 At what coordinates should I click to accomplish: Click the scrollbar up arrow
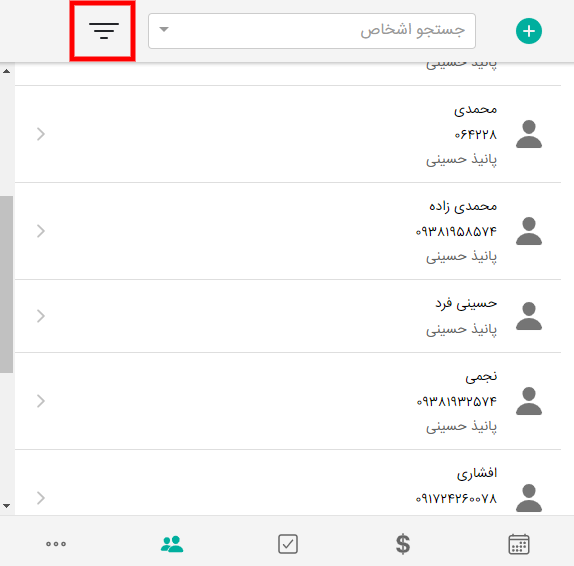click(x=6, y=71)
